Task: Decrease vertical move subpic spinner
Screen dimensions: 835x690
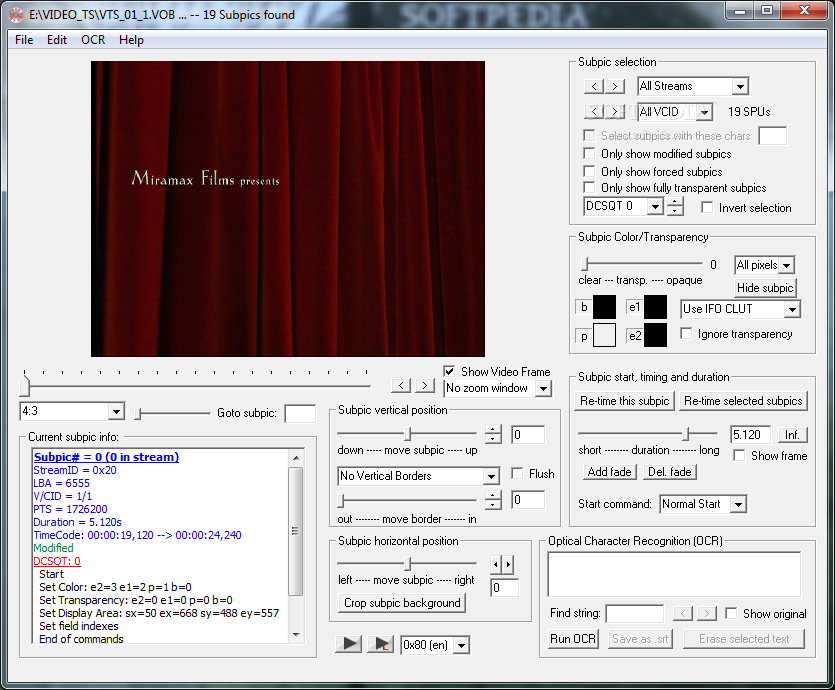Action: pos(493,439)
